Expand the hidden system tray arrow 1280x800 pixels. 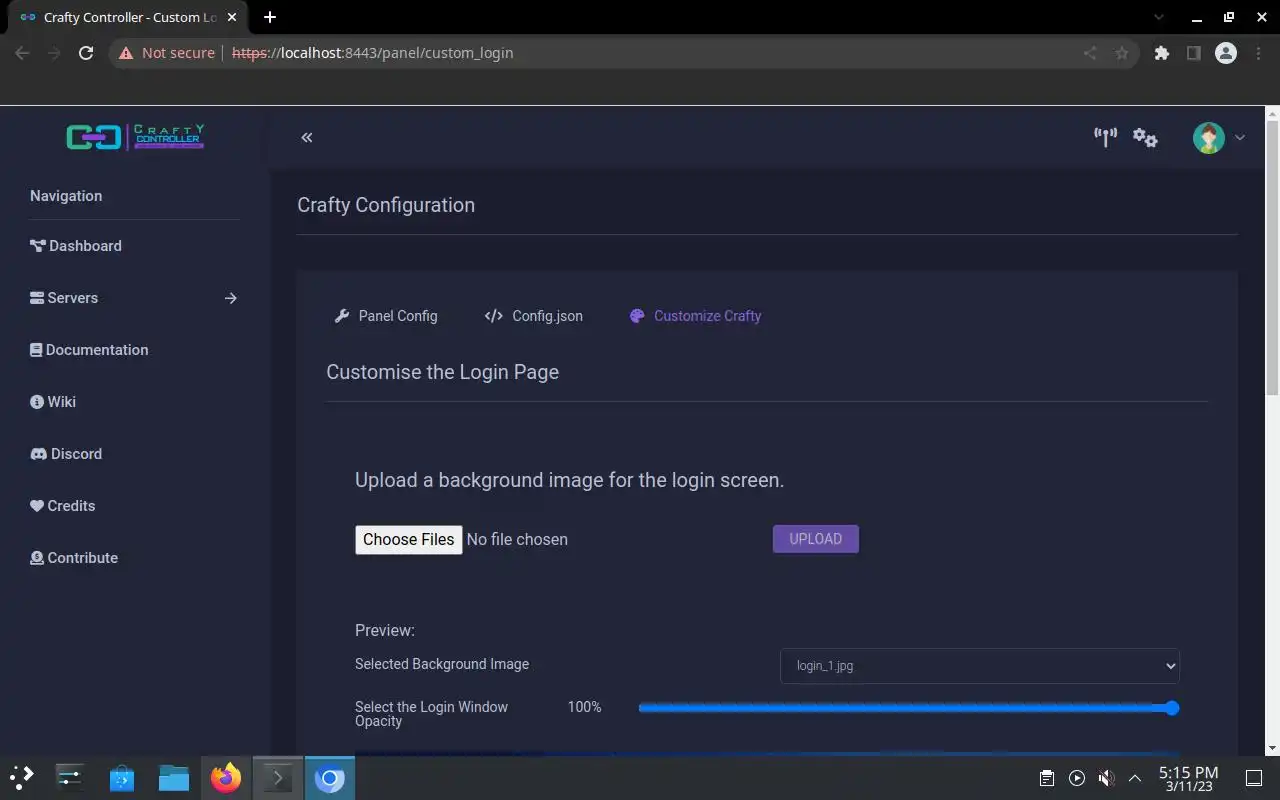pyautogui.click(x=1135, y=778)
